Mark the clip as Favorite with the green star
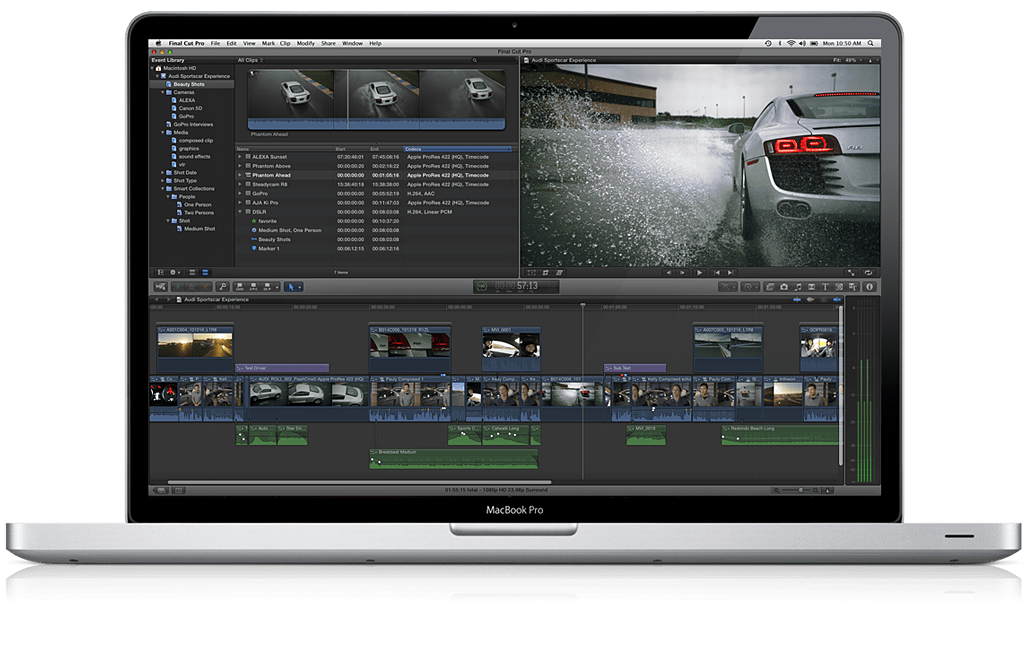 pos(177,287)
